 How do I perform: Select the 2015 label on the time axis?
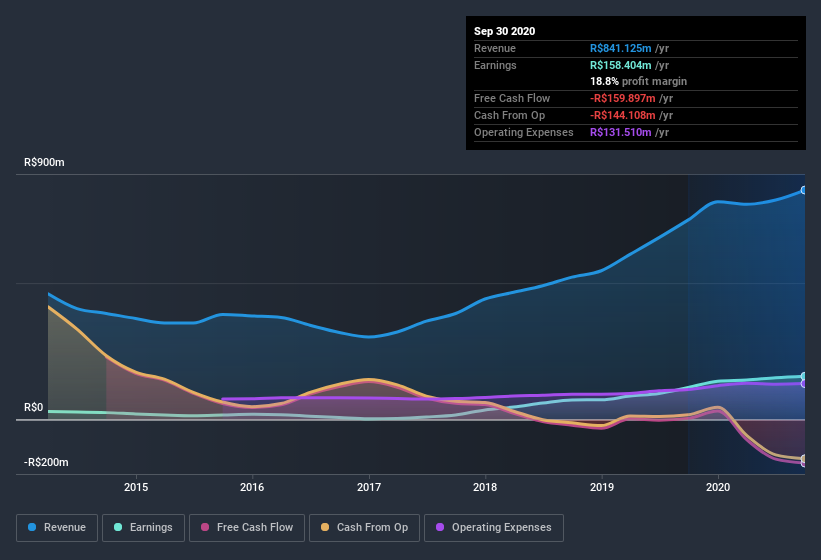136,487
